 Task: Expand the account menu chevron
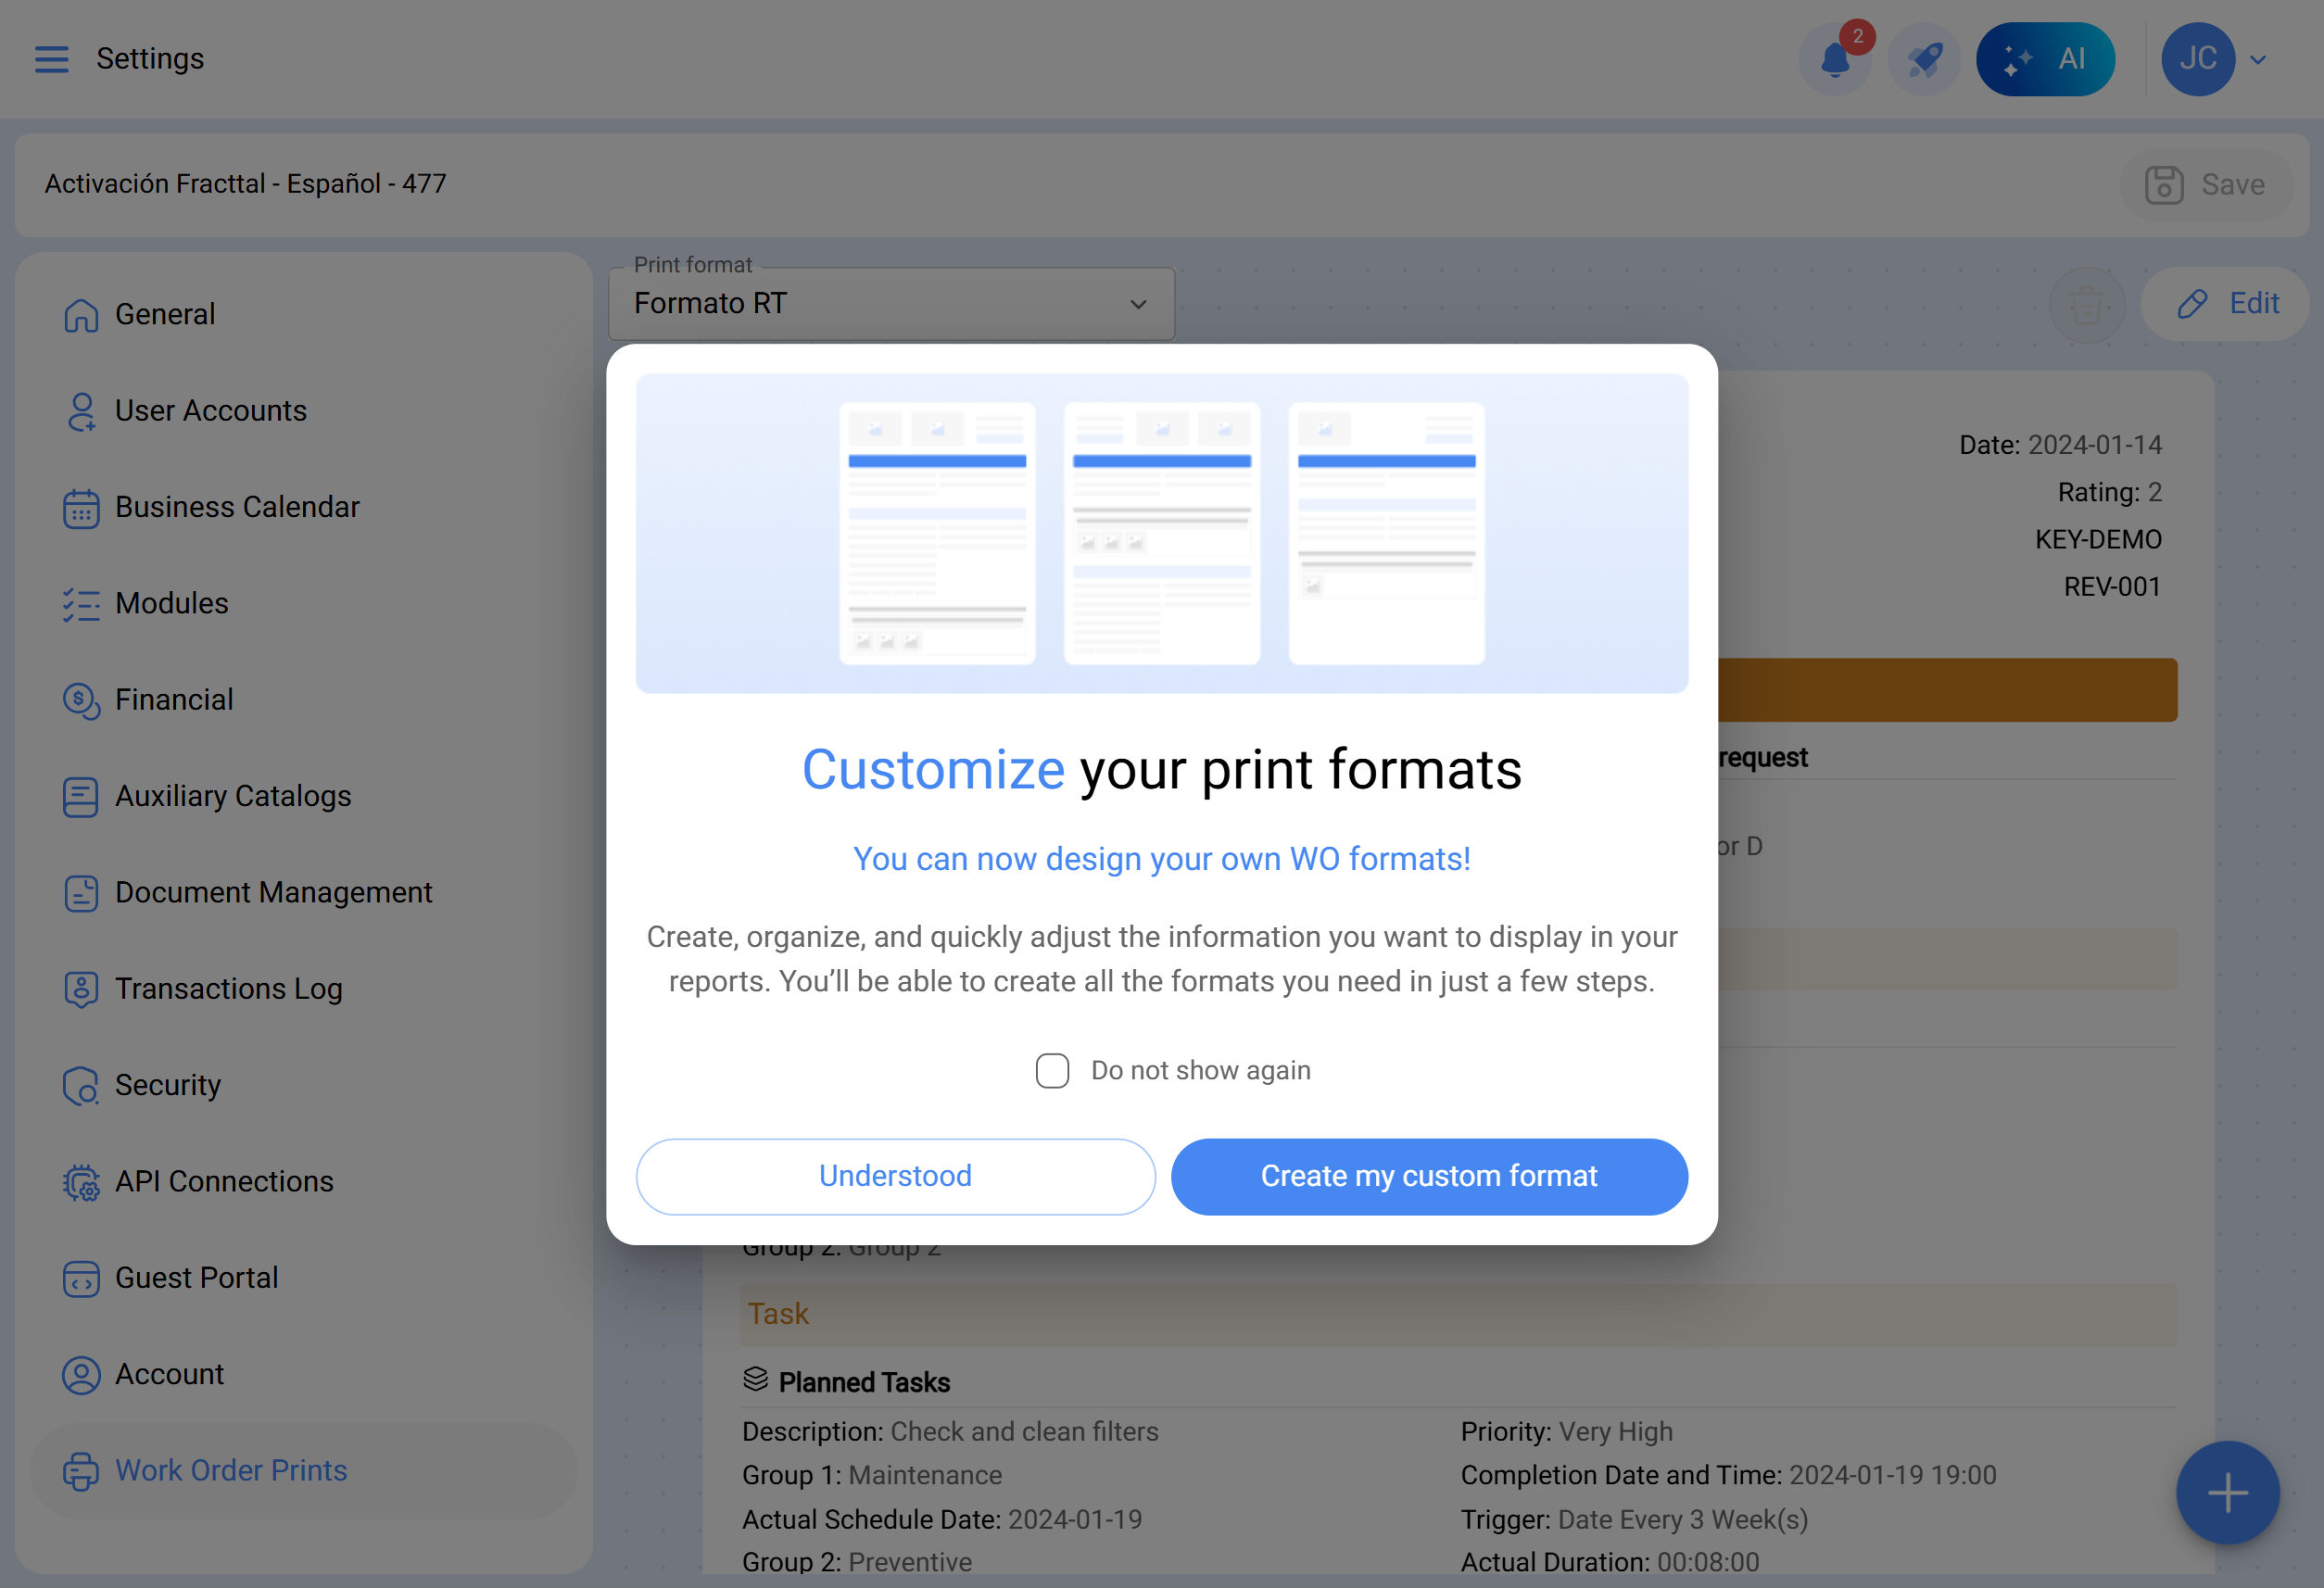point(2257,59)
